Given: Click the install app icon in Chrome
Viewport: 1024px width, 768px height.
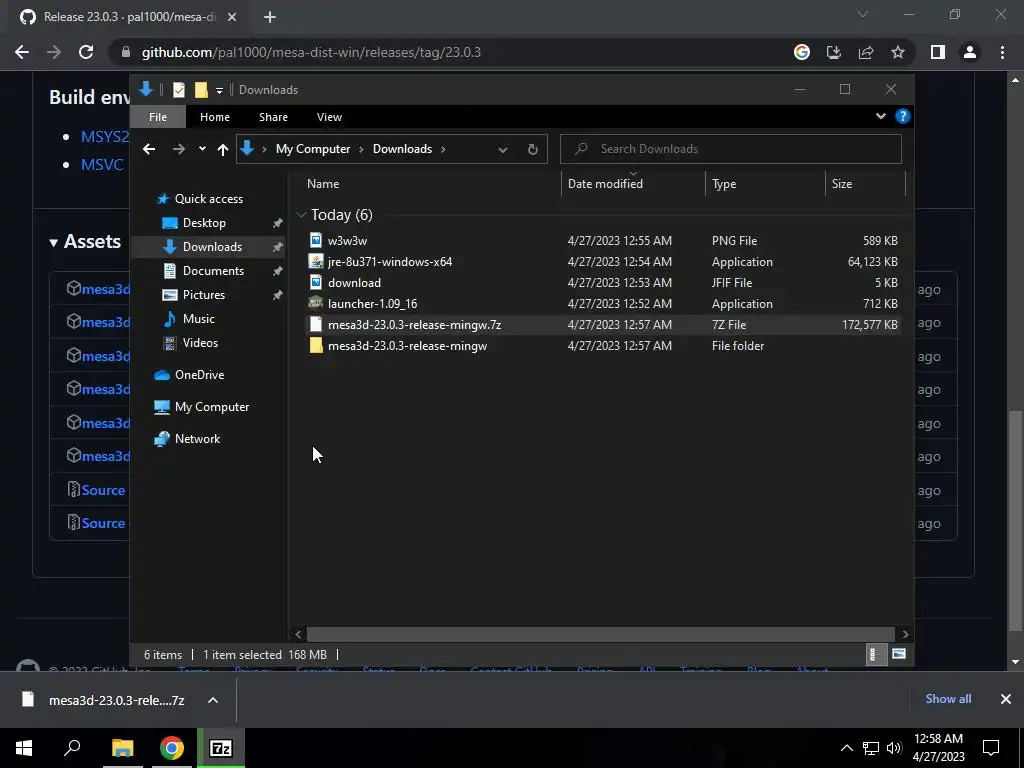Looking at the screenshot, I should coord(833,52).
